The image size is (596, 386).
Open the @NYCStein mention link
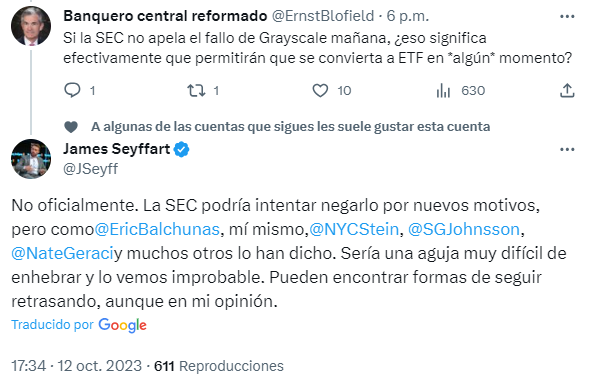click(354, 229)
